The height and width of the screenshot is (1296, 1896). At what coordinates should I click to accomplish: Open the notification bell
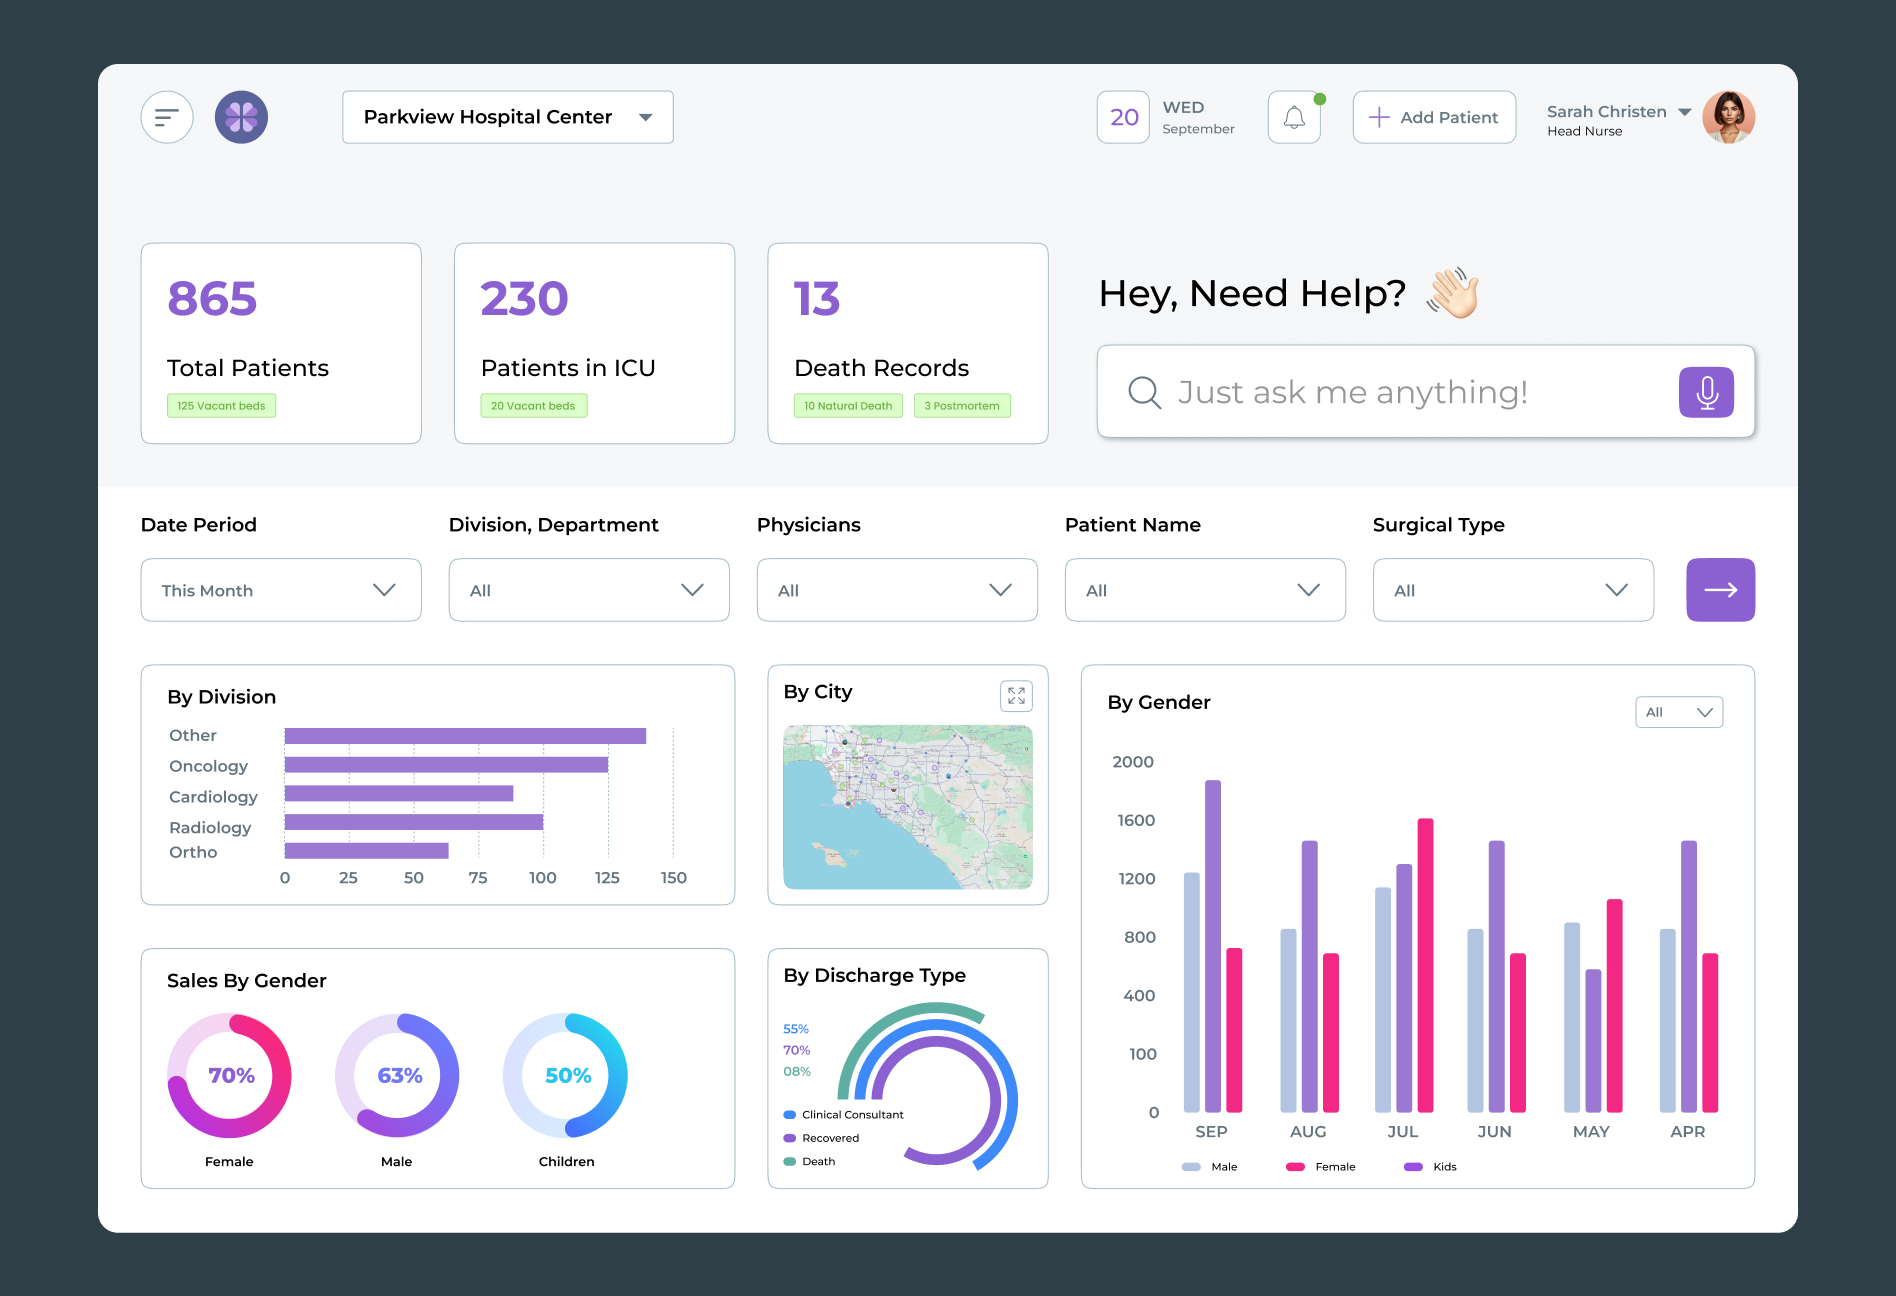click(x=1294, y=117)
